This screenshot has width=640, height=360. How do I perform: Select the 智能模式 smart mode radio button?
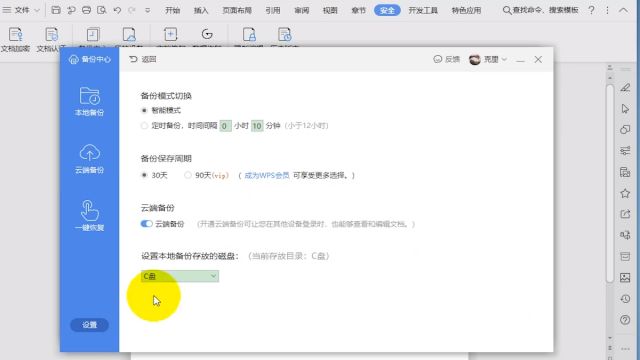tap(144, 110)
